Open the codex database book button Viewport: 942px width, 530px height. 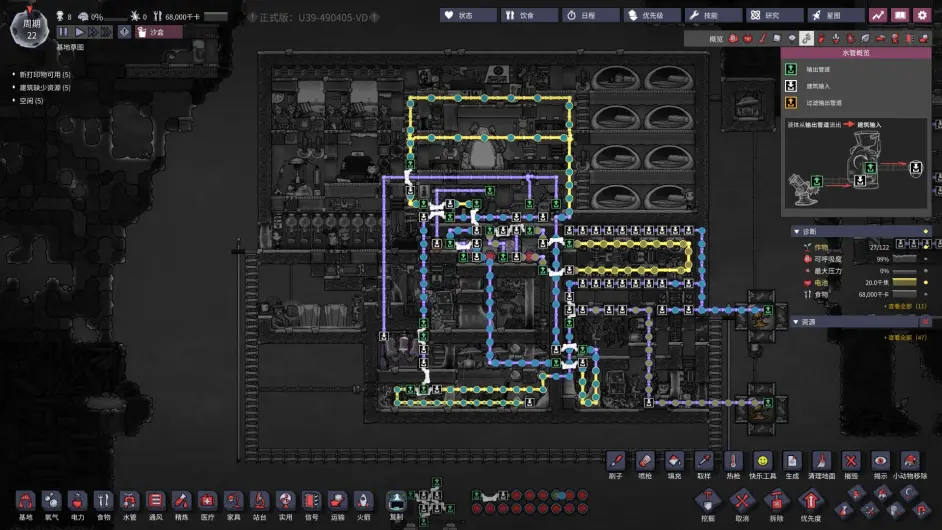point(900,16)
